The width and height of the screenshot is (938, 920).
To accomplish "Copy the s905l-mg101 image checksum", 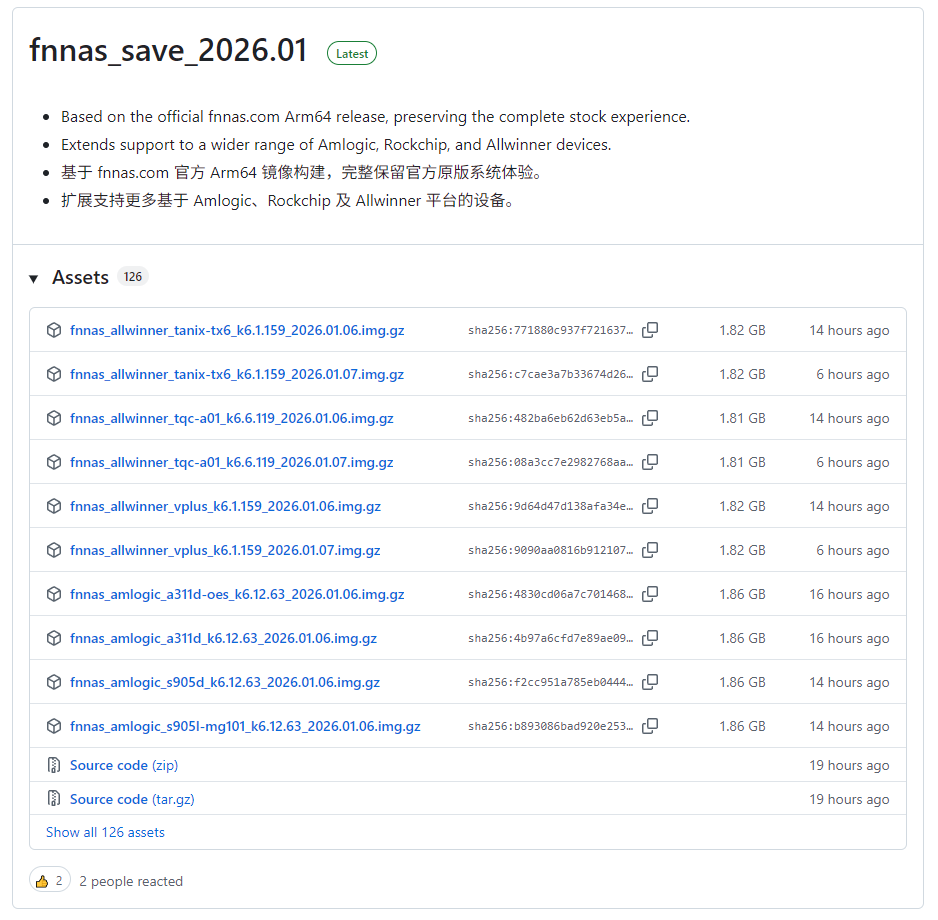I will point(649,726).
